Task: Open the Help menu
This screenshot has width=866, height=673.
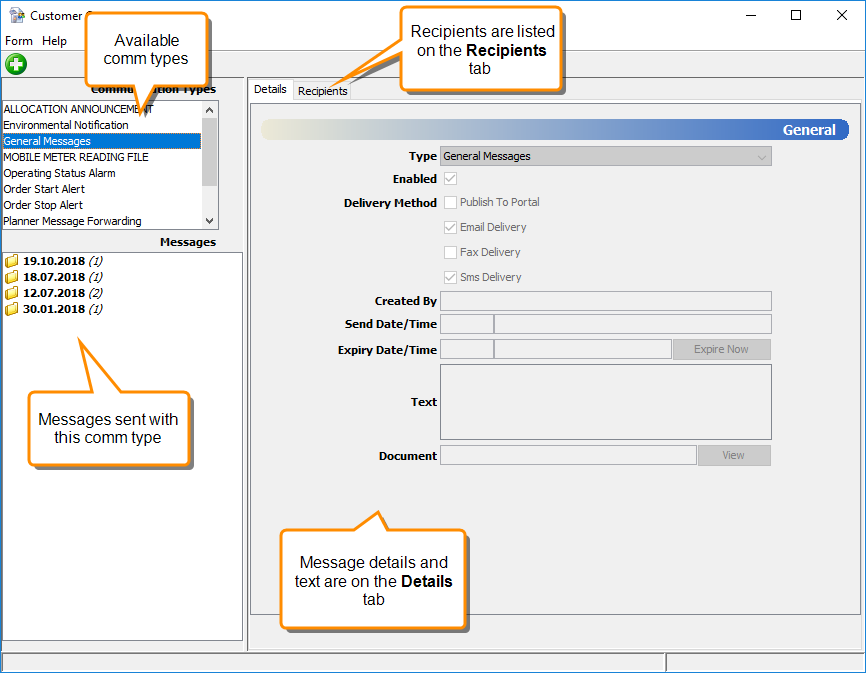Action: (x=54, y=41)
